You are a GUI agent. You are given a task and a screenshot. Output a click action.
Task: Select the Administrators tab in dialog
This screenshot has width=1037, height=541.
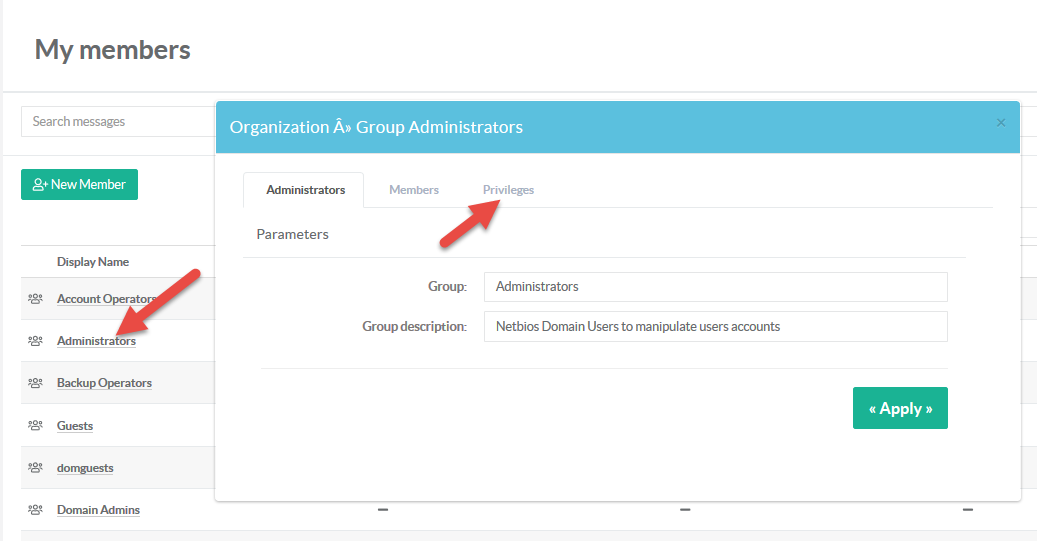click(x=305, y=190)
